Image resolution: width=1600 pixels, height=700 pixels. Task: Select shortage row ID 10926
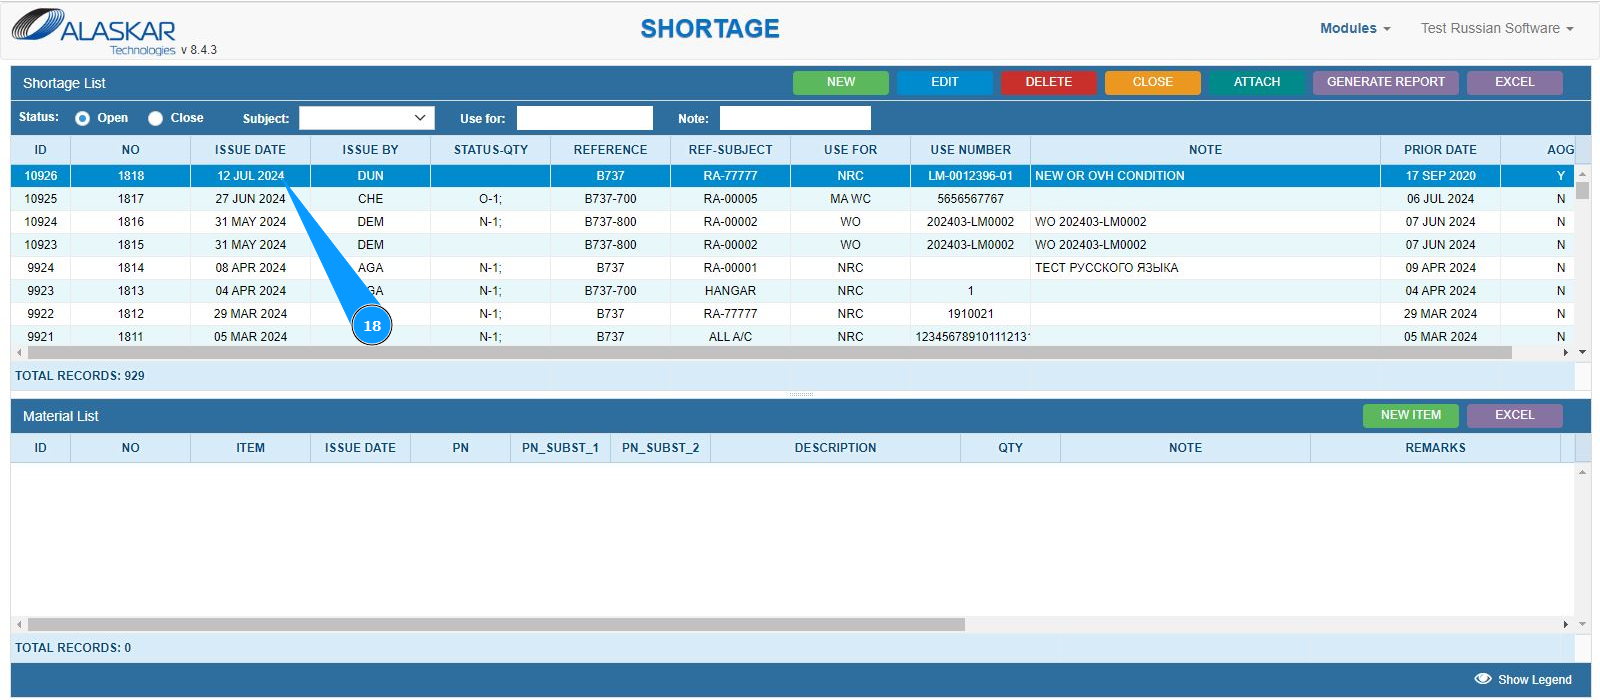(793, 176)
